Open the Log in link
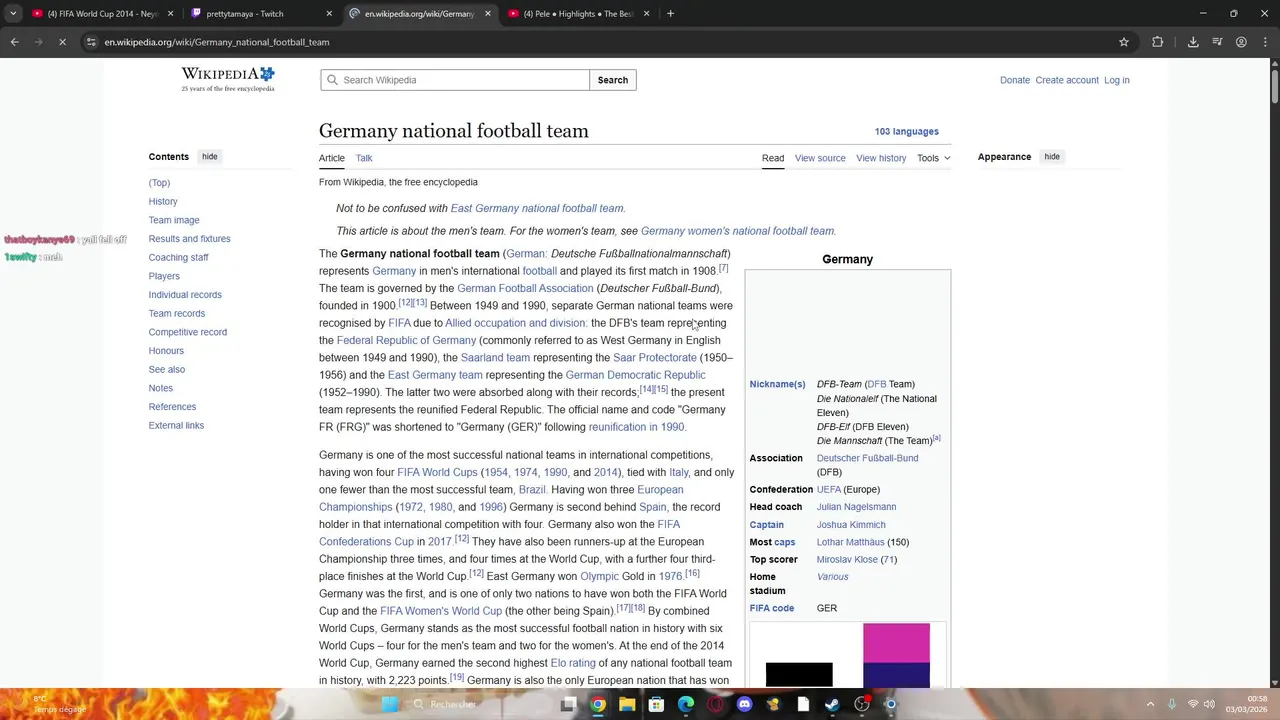This screenshot has height=720, width=1280. (x=1117, y=80)
